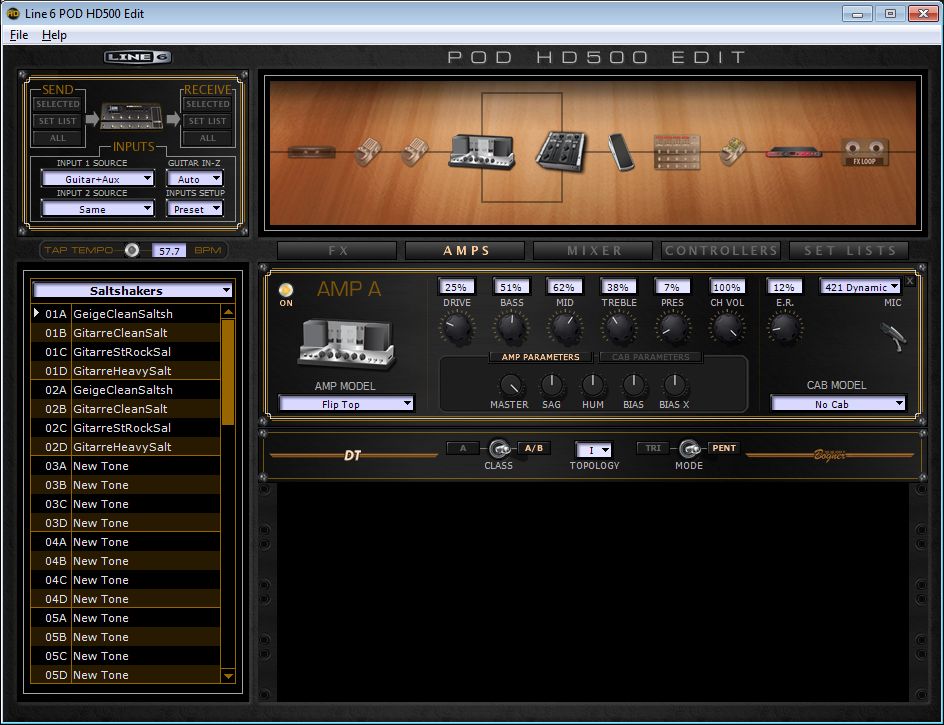Click the Tap Tempo button
Viewport: 944px width, 725px height.
[132, 250]
